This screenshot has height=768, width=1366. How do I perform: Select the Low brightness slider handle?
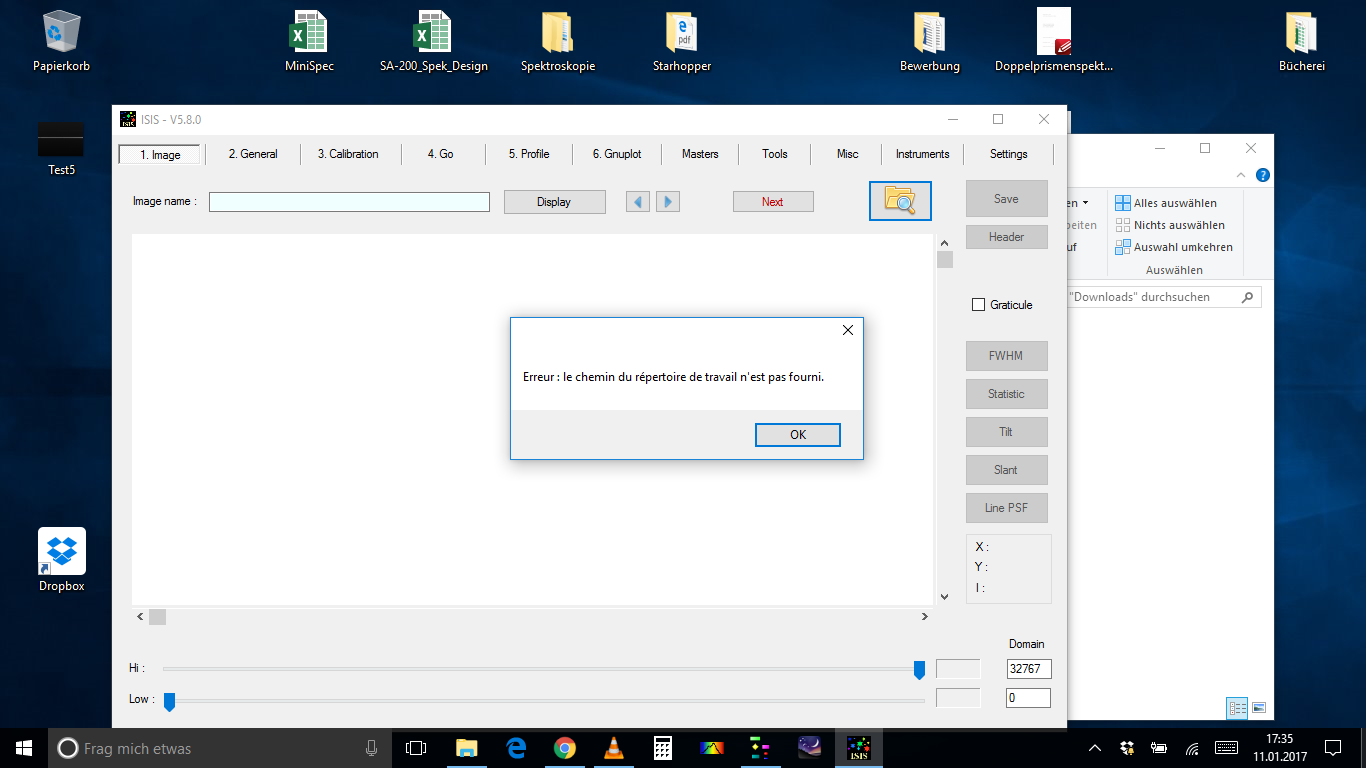click(x=169, y=701)
